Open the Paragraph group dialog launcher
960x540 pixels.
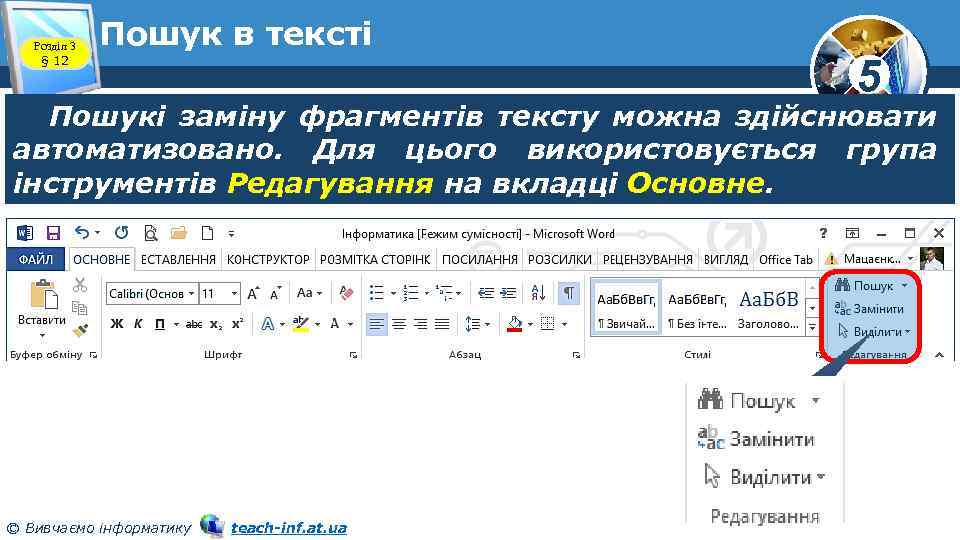576,354
